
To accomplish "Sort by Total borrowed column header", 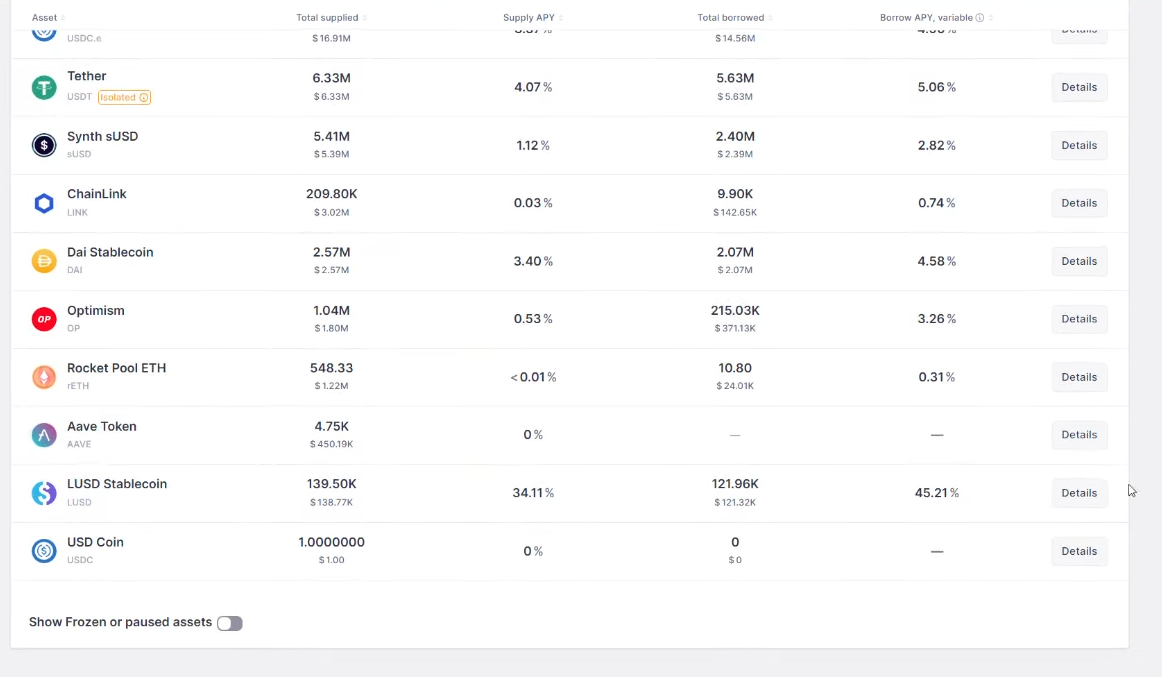I will click(x=731, y=18).
